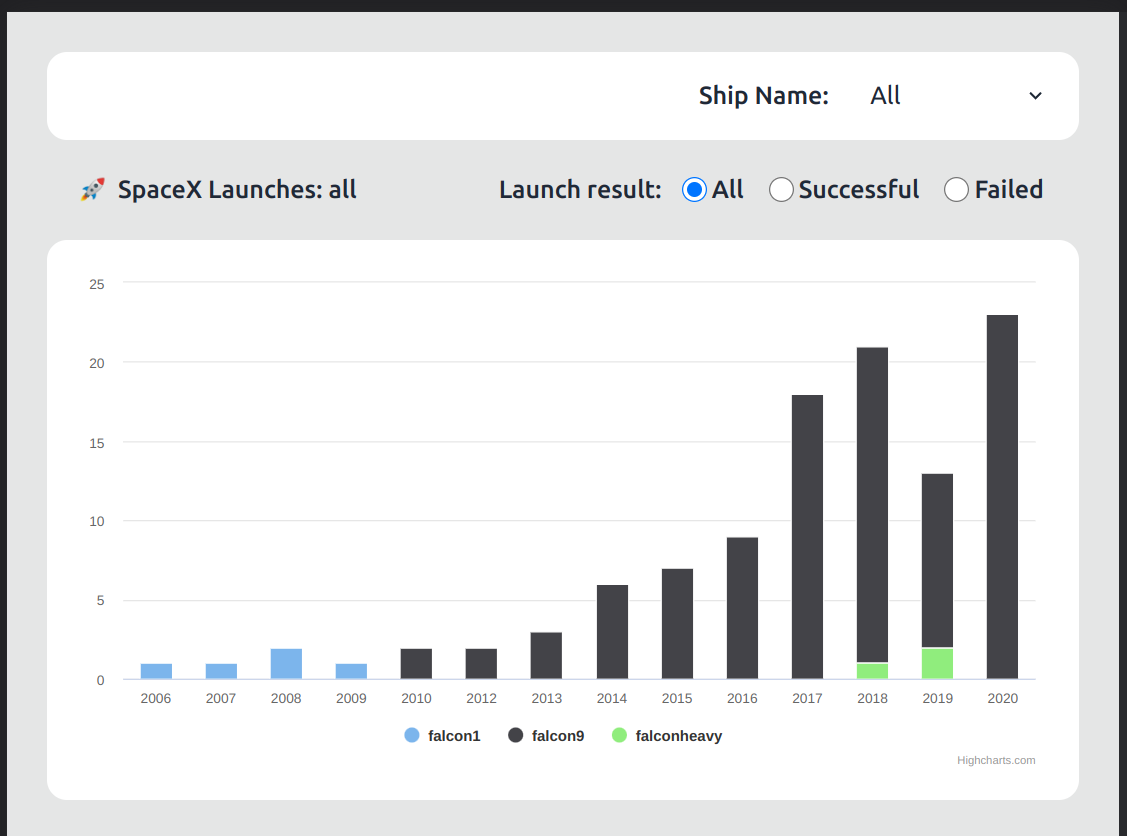Click the 'Ship Name:' label
The height and width of the screenshot is (836, 1127).
(763, 96)
